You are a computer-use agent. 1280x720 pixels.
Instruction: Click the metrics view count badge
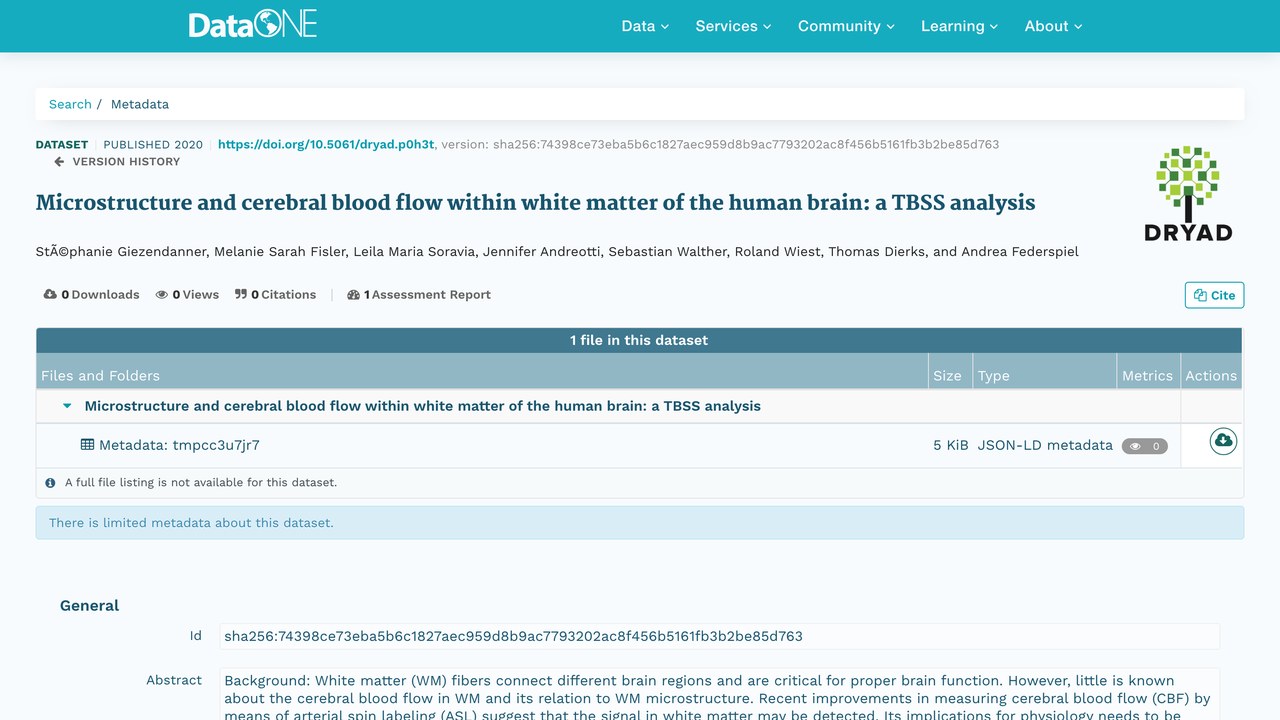pos(1145,446)
